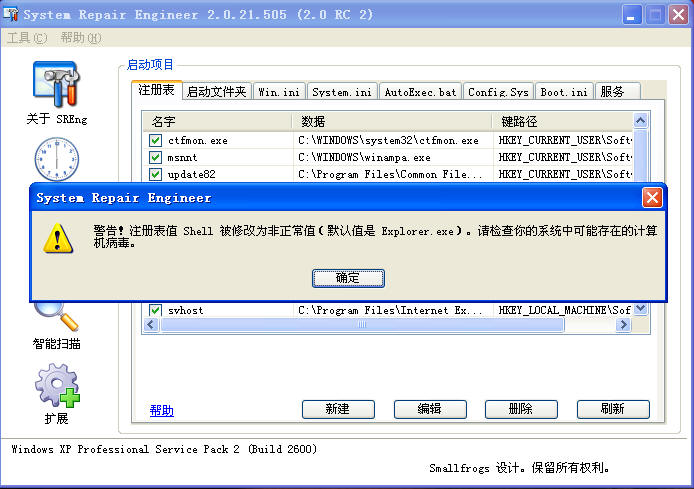Click the horizontal scroll left arrow
The width and height of the screenshot is (694, 489).
pyautogui.click(x=151, y=324)
